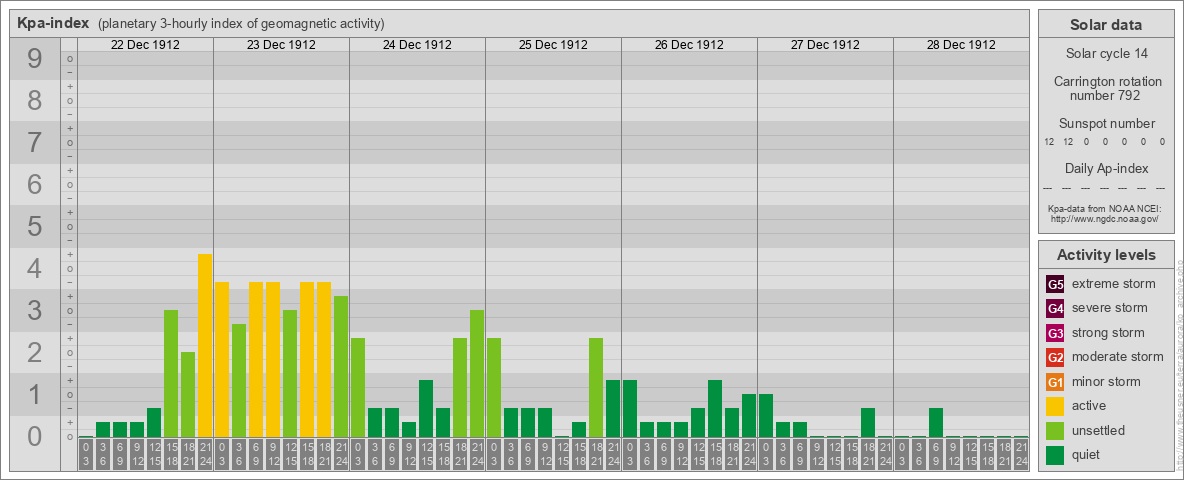Click the yellow active level swatch
The height and width of the screenshot is (480, 1184).
[1055, 406]
